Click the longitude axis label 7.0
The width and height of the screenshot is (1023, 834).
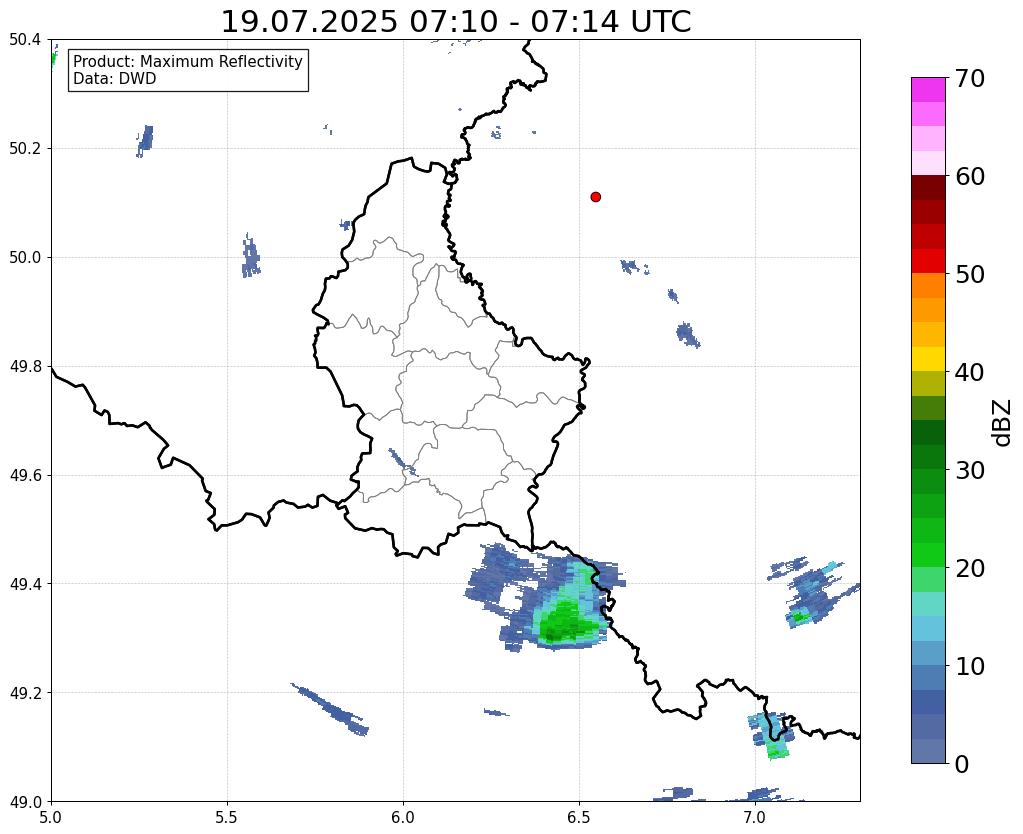[755, 817]
